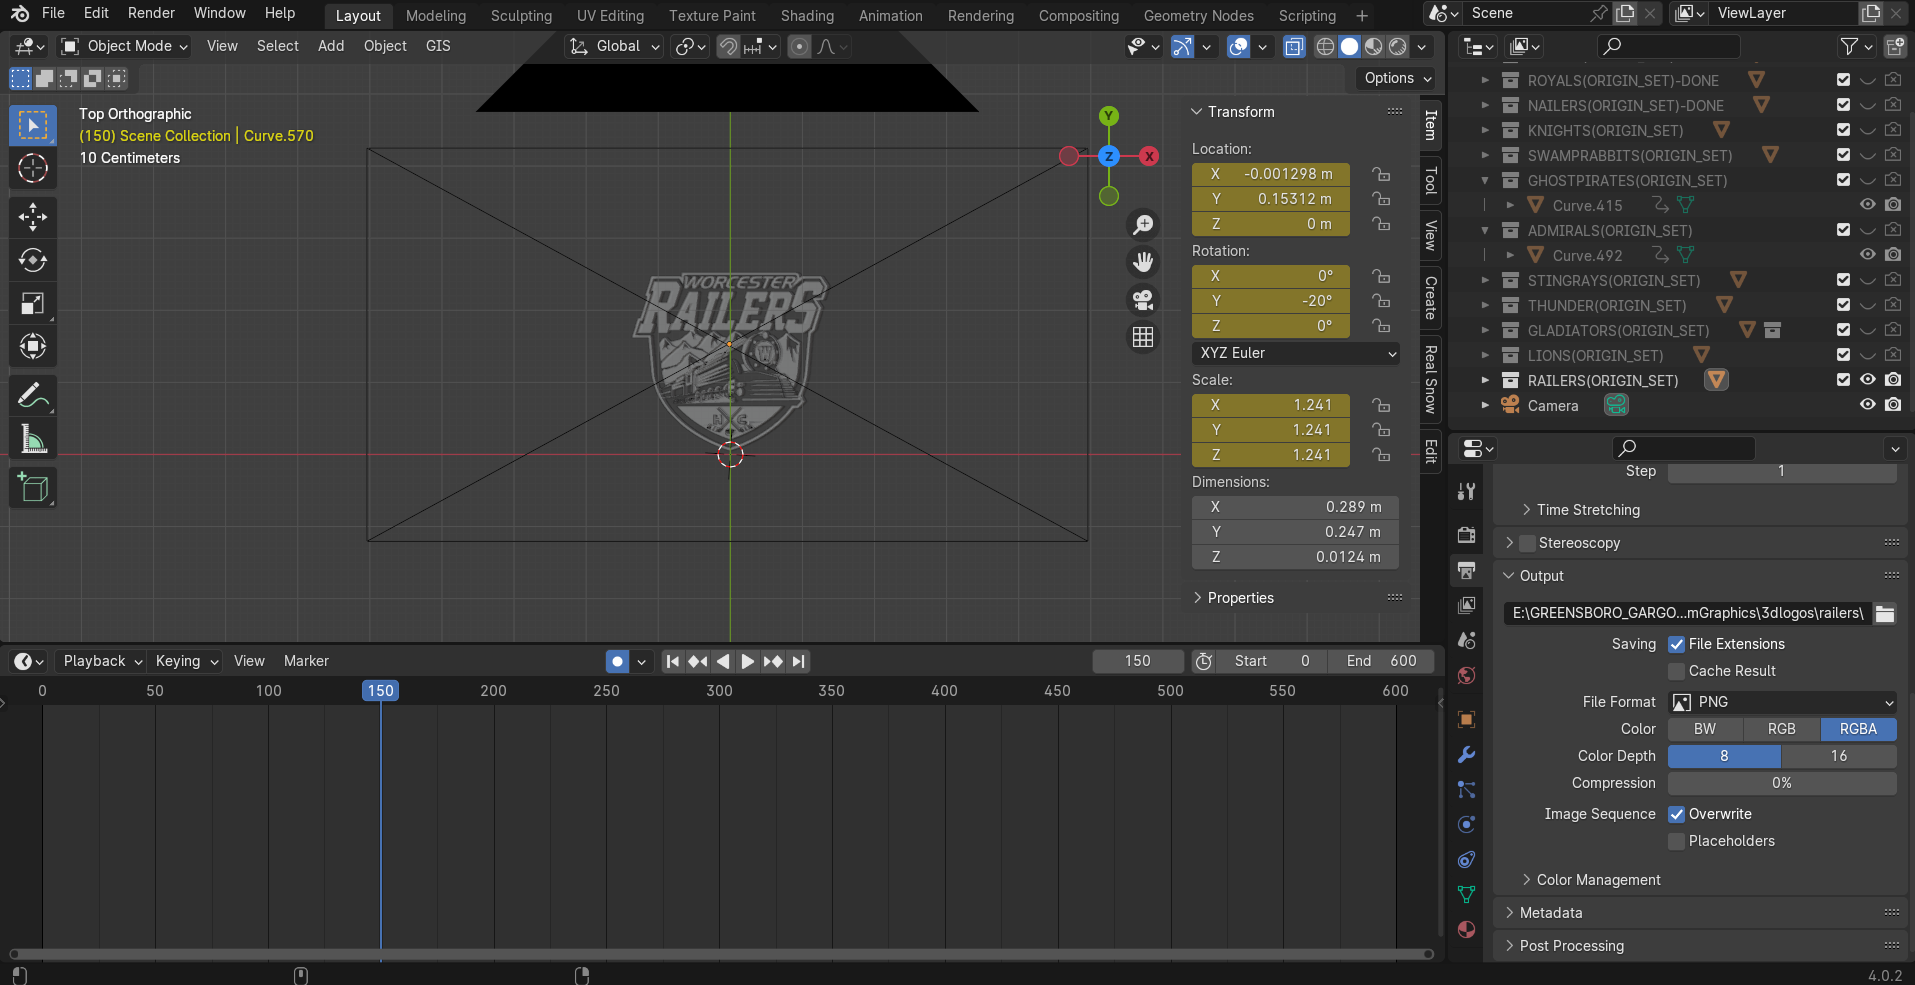Open the Tool properties tab icon
Viewport: 1915px width, 985px height.
click(1466, 491)
